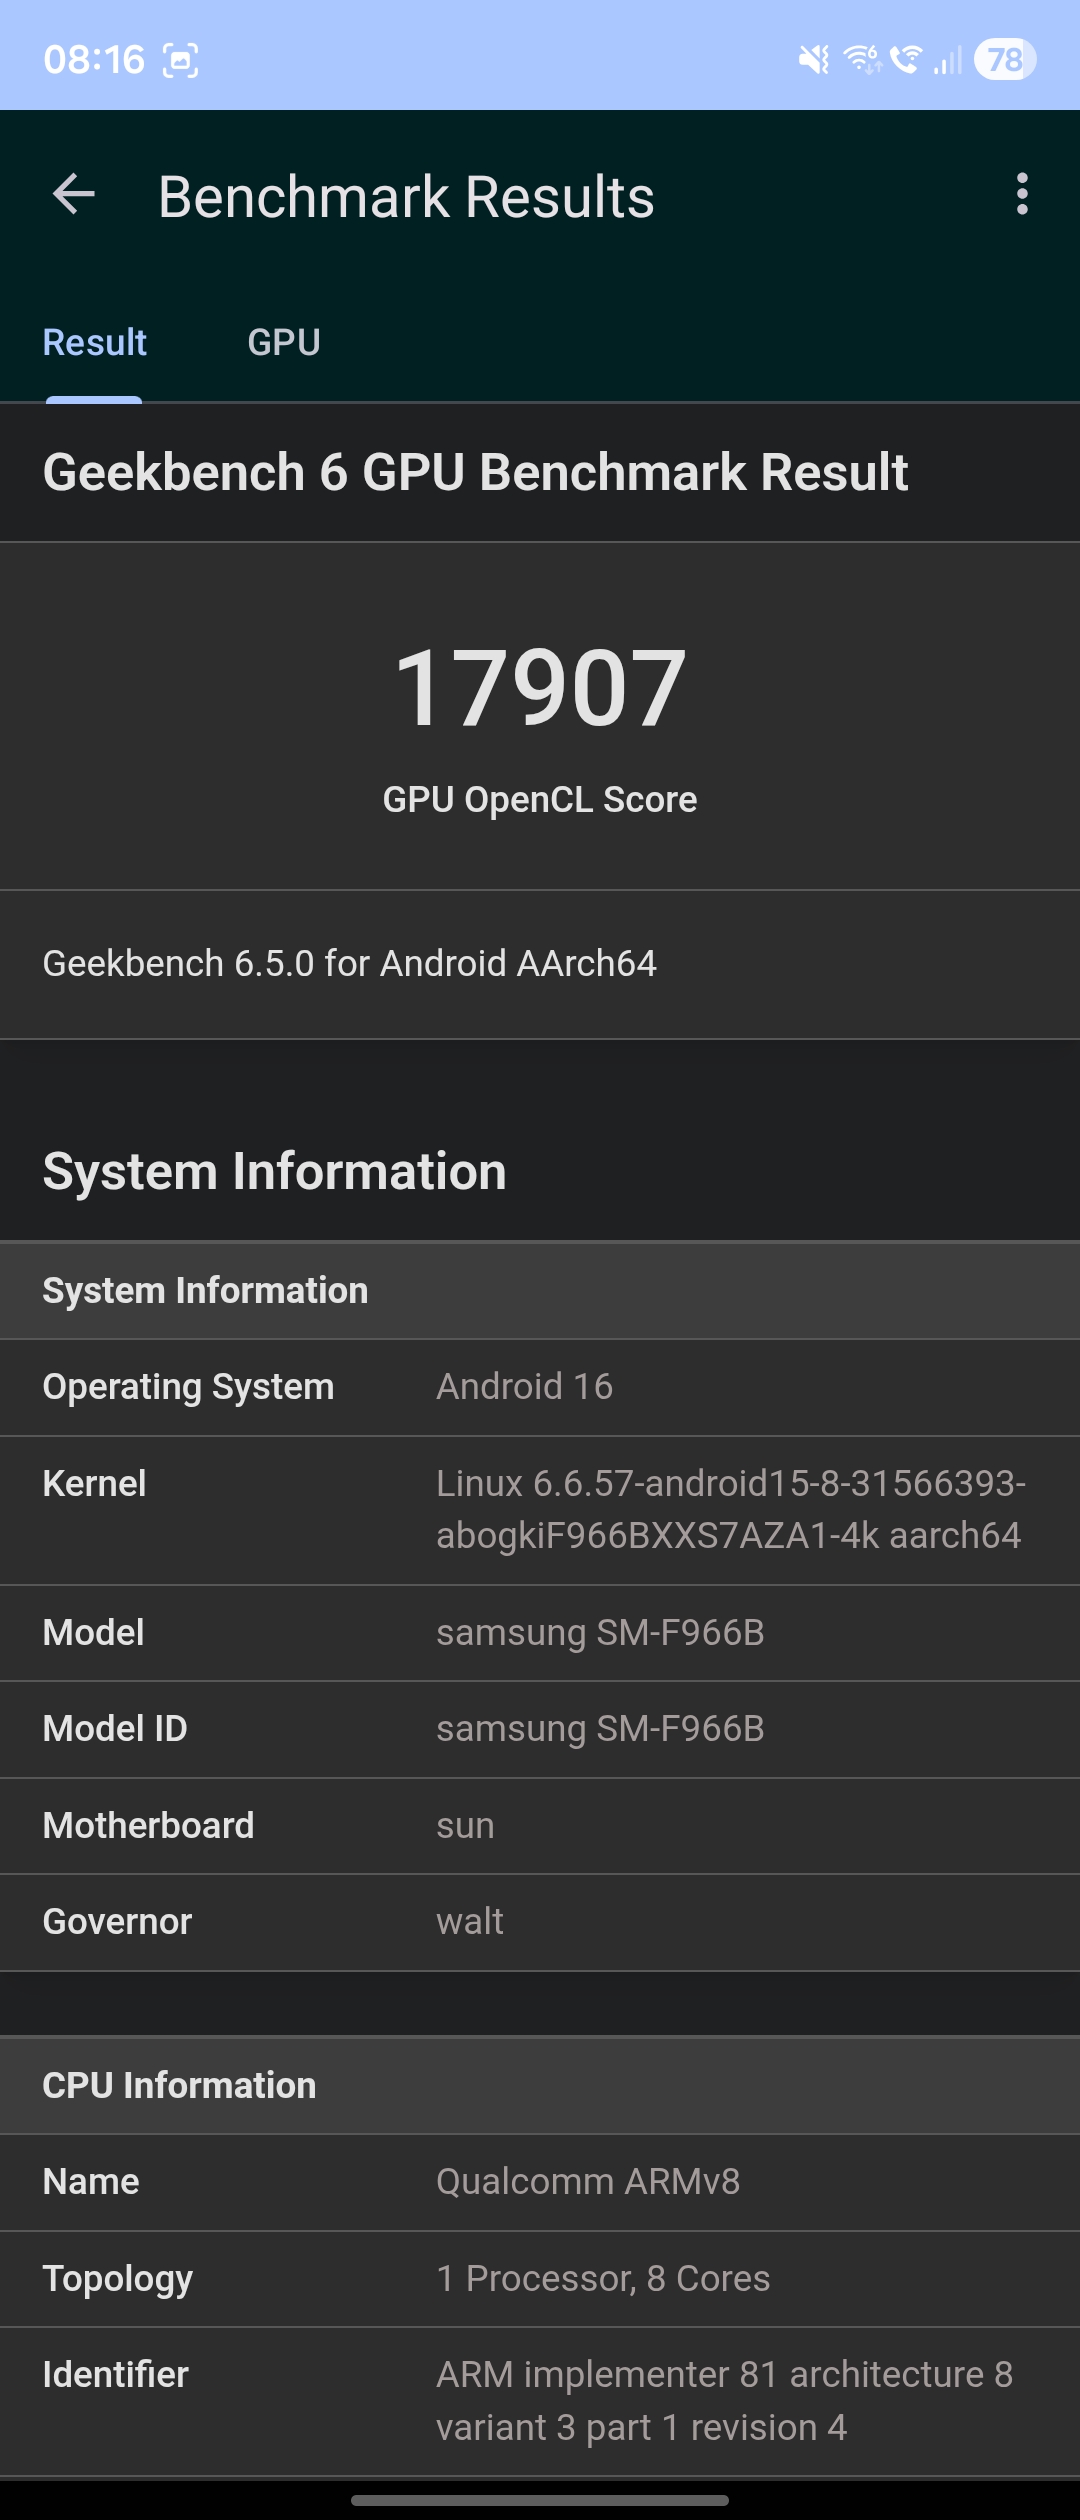Tap the Kernel version row
Viewport: 1080px width, 2520px height.
pos(540,1510)
